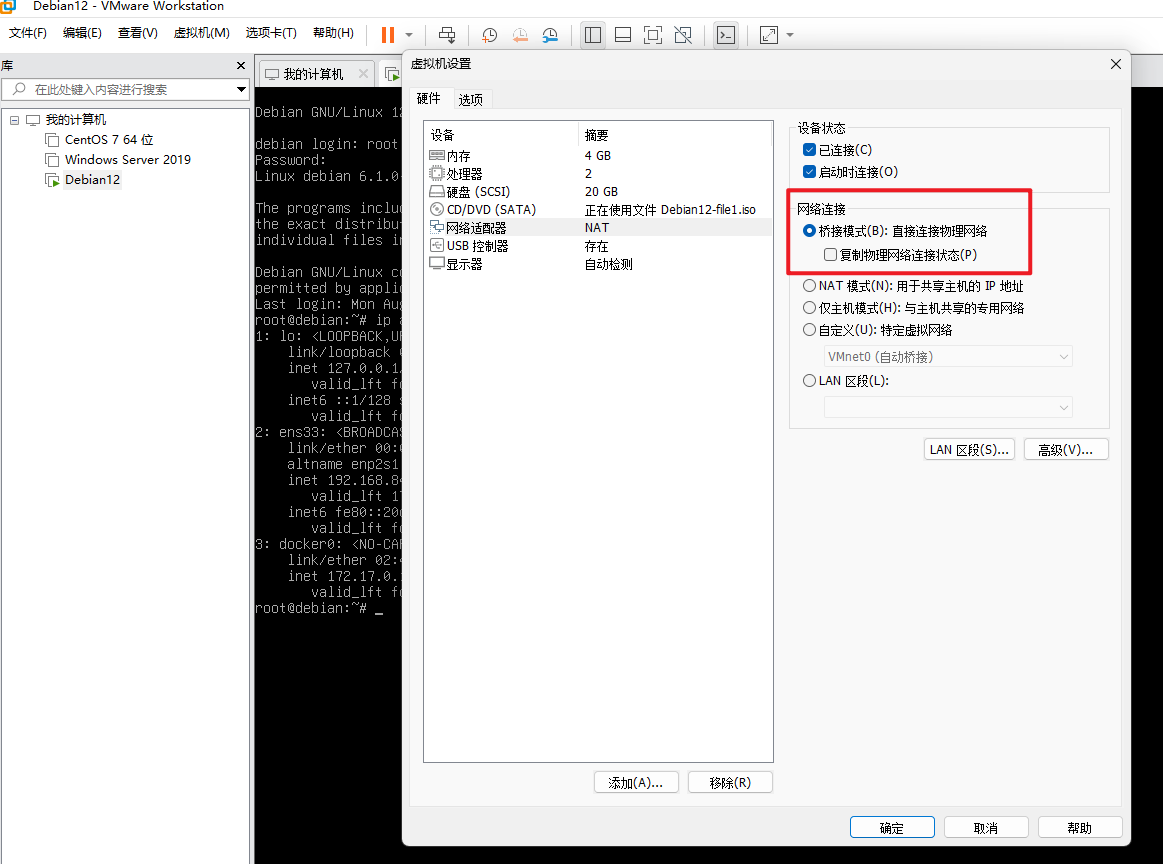Open the stretch display dropdown arrow
Viewport: 1163px width, 864px height.
790,35
